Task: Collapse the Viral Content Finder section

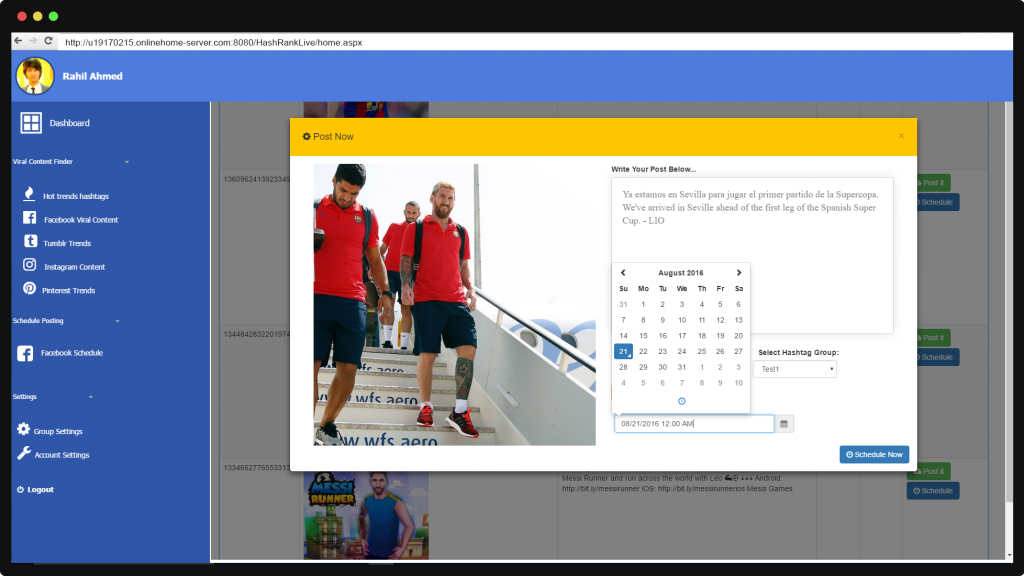Action: pyautogui.click(x=126, y=161)
